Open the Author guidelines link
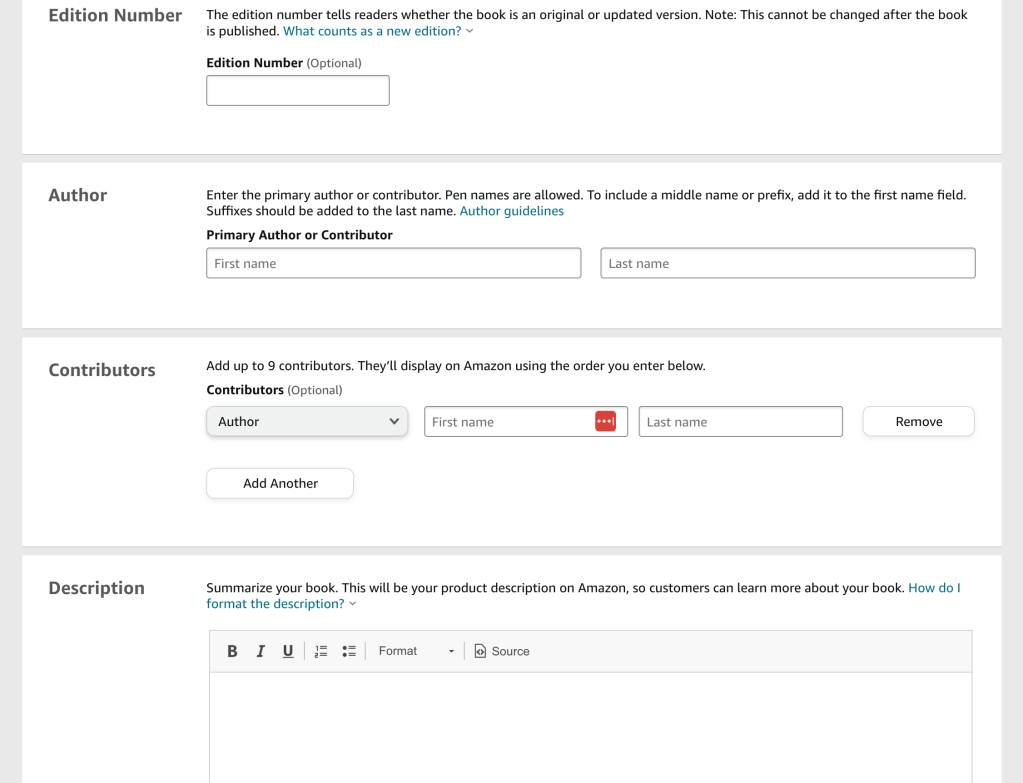The width and height of the screenshot is (1023, 783). coord(511,211)
